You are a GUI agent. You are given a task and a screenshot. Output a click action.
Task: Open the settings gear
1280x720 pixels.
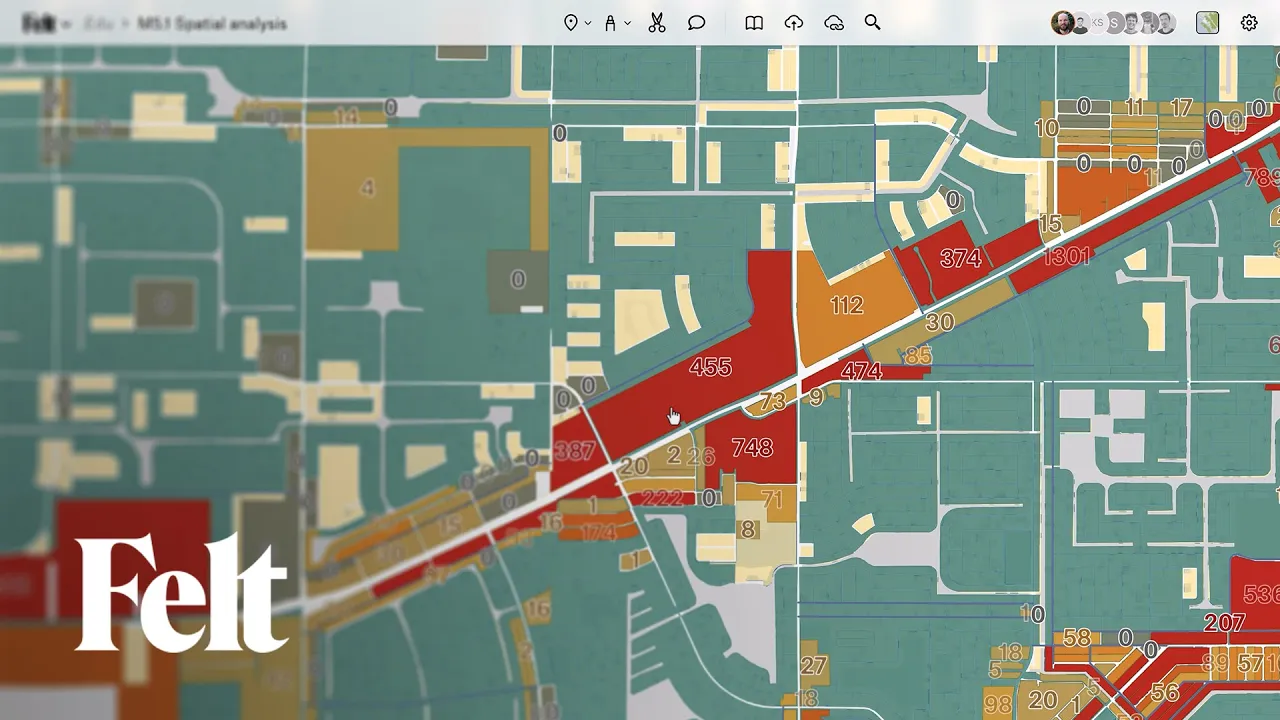point(1249,22)
